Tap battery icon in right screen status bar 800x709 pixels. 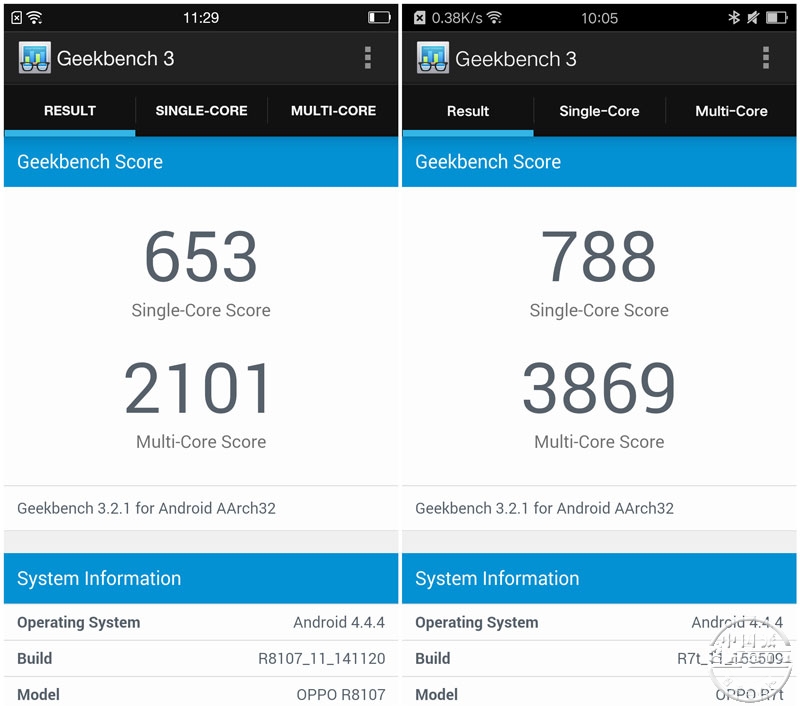click(777, 18)
